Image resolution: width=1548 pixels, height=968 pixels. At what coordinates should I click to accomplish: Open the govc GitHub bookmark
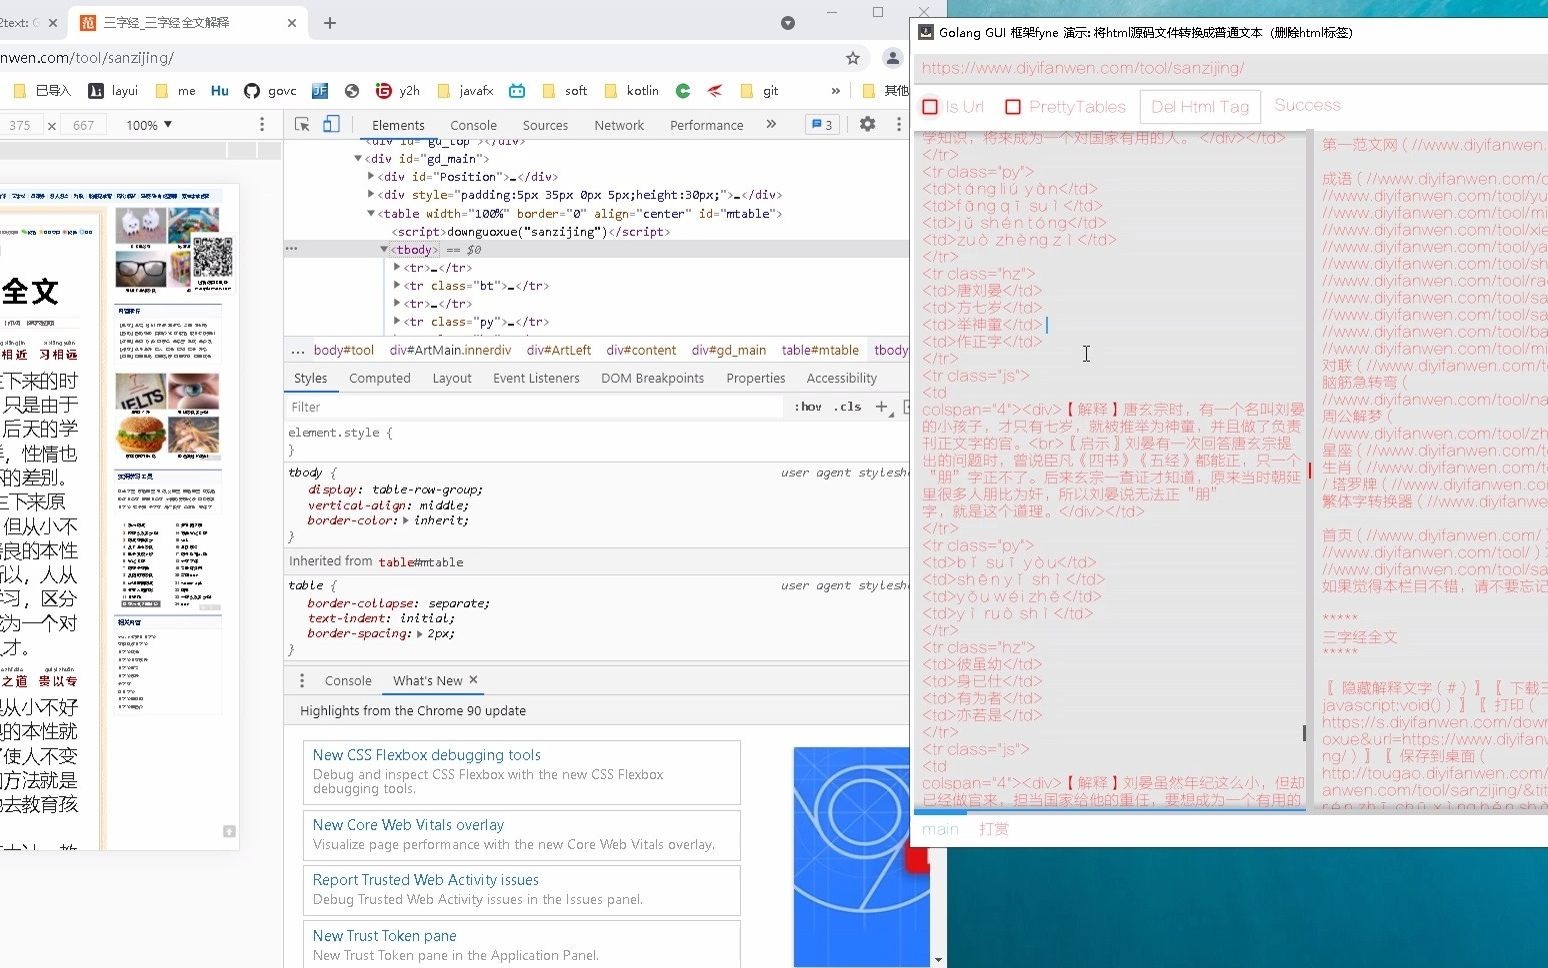270,90
